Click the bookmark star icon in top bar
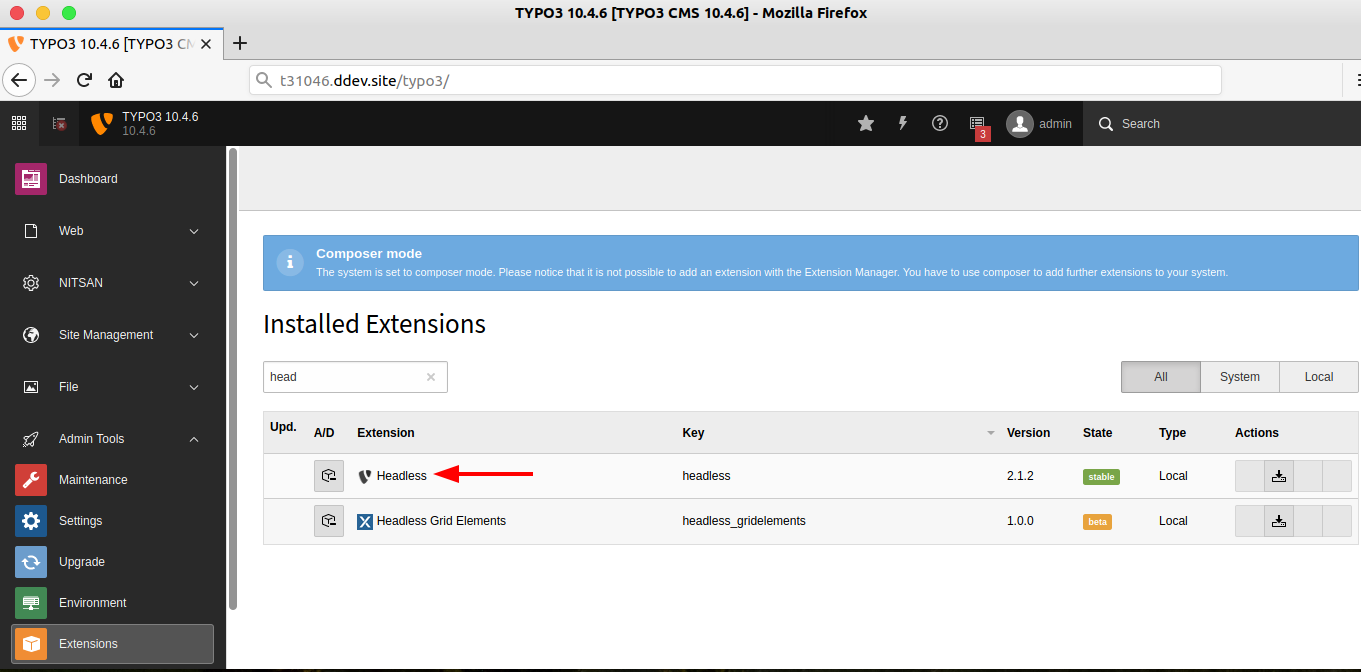 click(x=865, y=123)
